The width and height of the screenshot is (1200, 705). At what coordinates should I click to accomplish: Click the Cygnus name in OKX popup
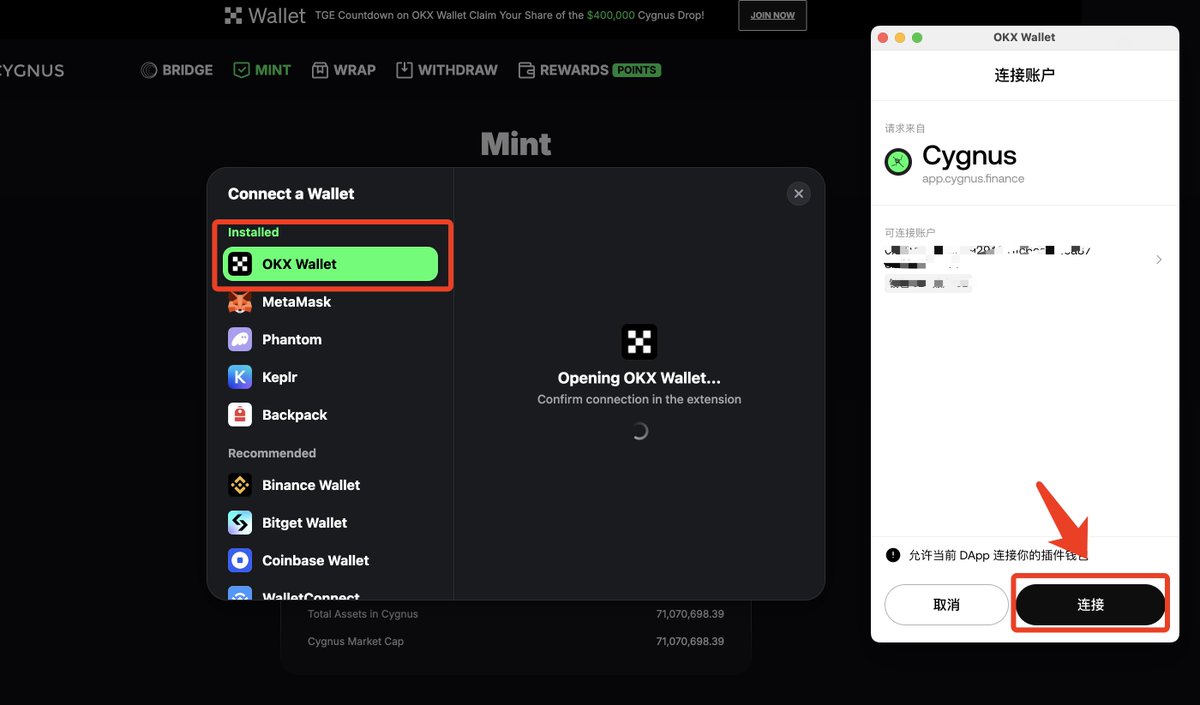969,156
